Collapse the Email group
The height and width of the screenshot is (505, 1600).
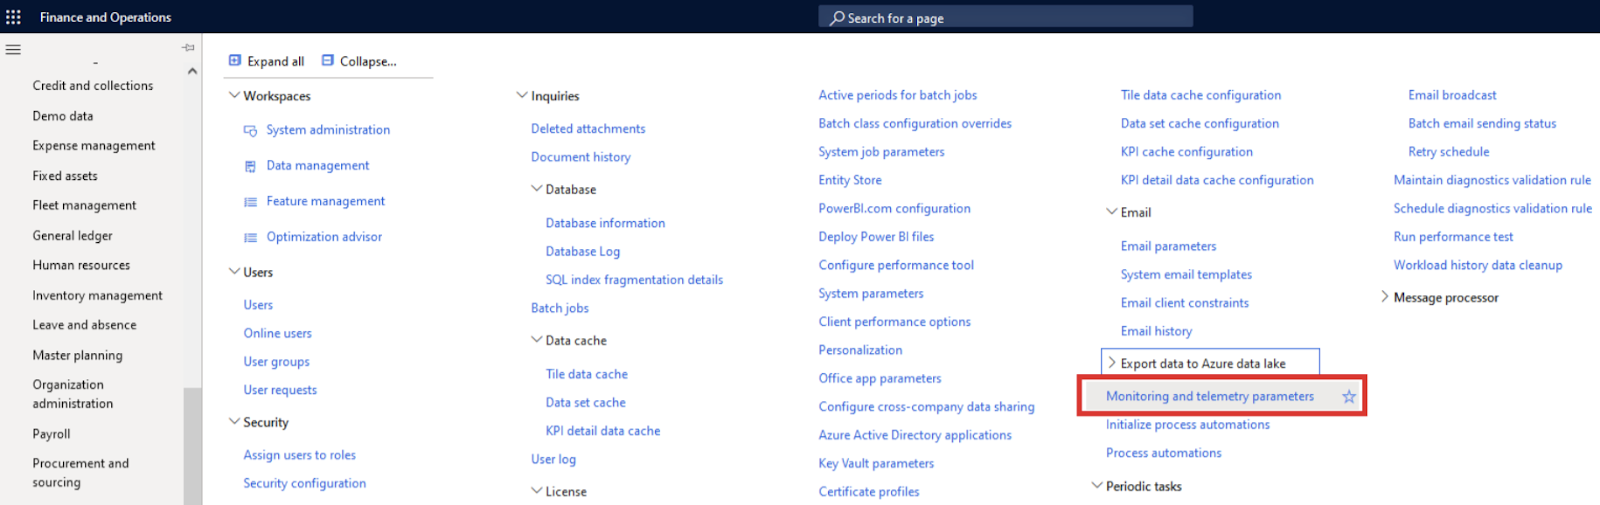point(1112,212)
